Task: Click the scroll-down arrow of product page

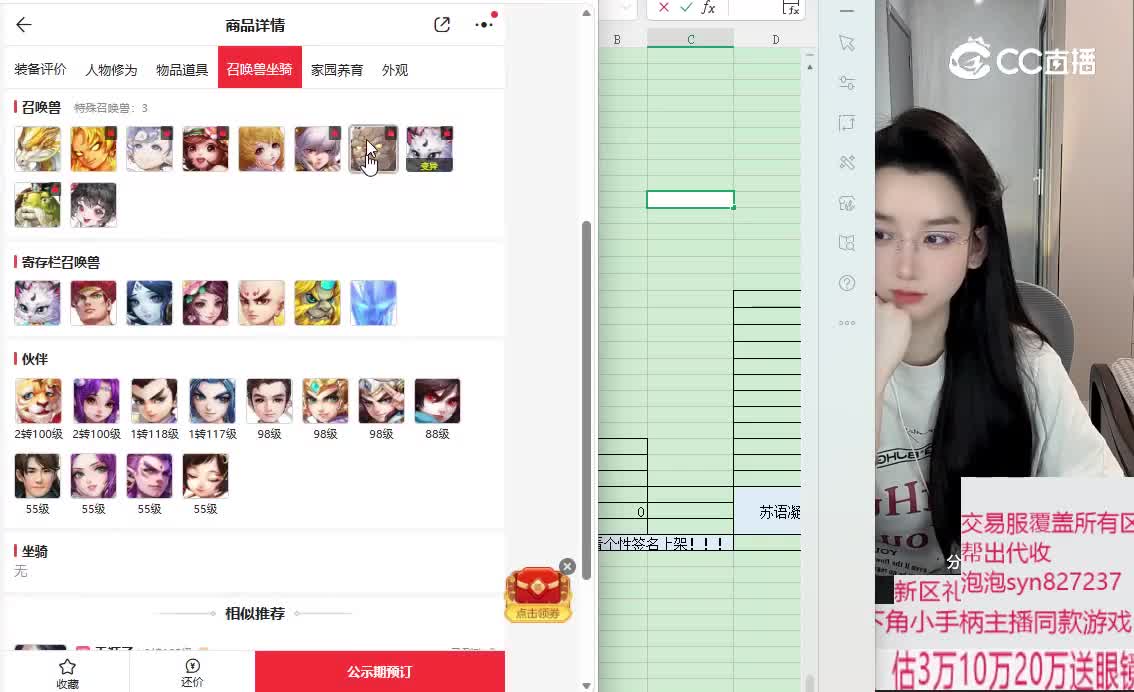Action: coord(587,685)
